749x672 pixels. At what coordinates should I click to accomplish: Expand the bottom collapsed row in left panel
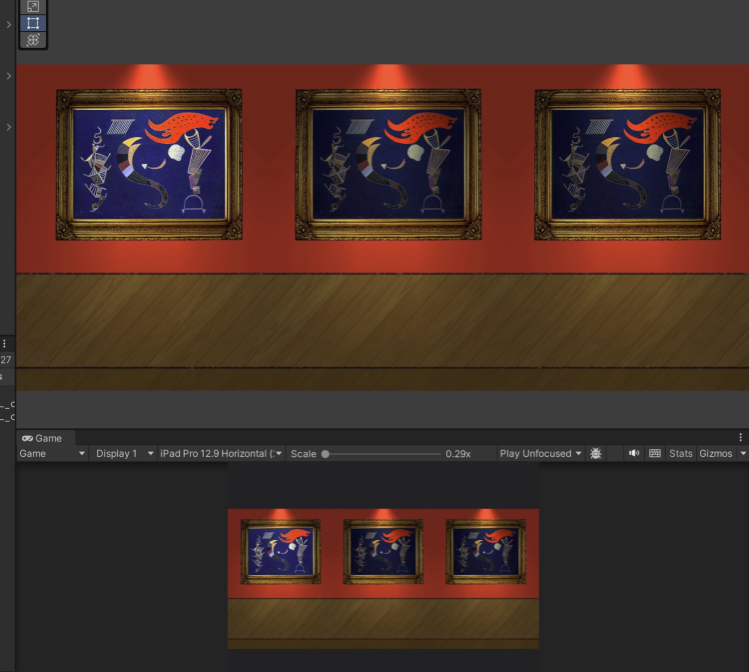(x=9, y=127)
